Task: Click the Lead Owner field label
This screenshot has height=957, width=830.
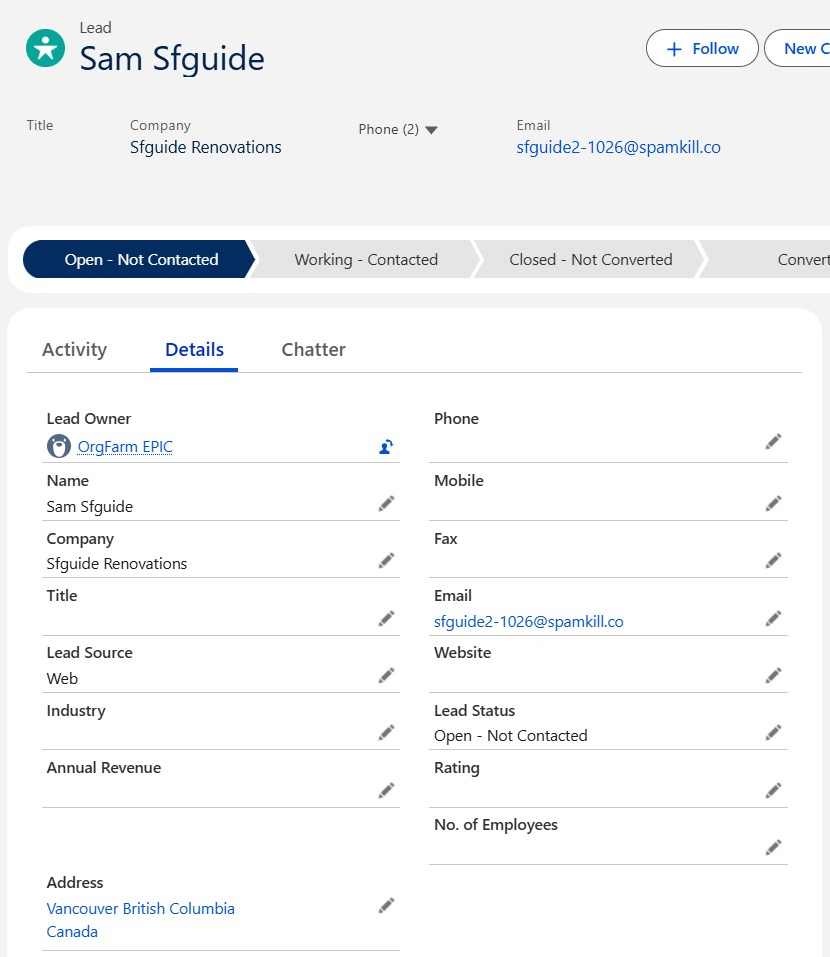Action: point(88,419)
